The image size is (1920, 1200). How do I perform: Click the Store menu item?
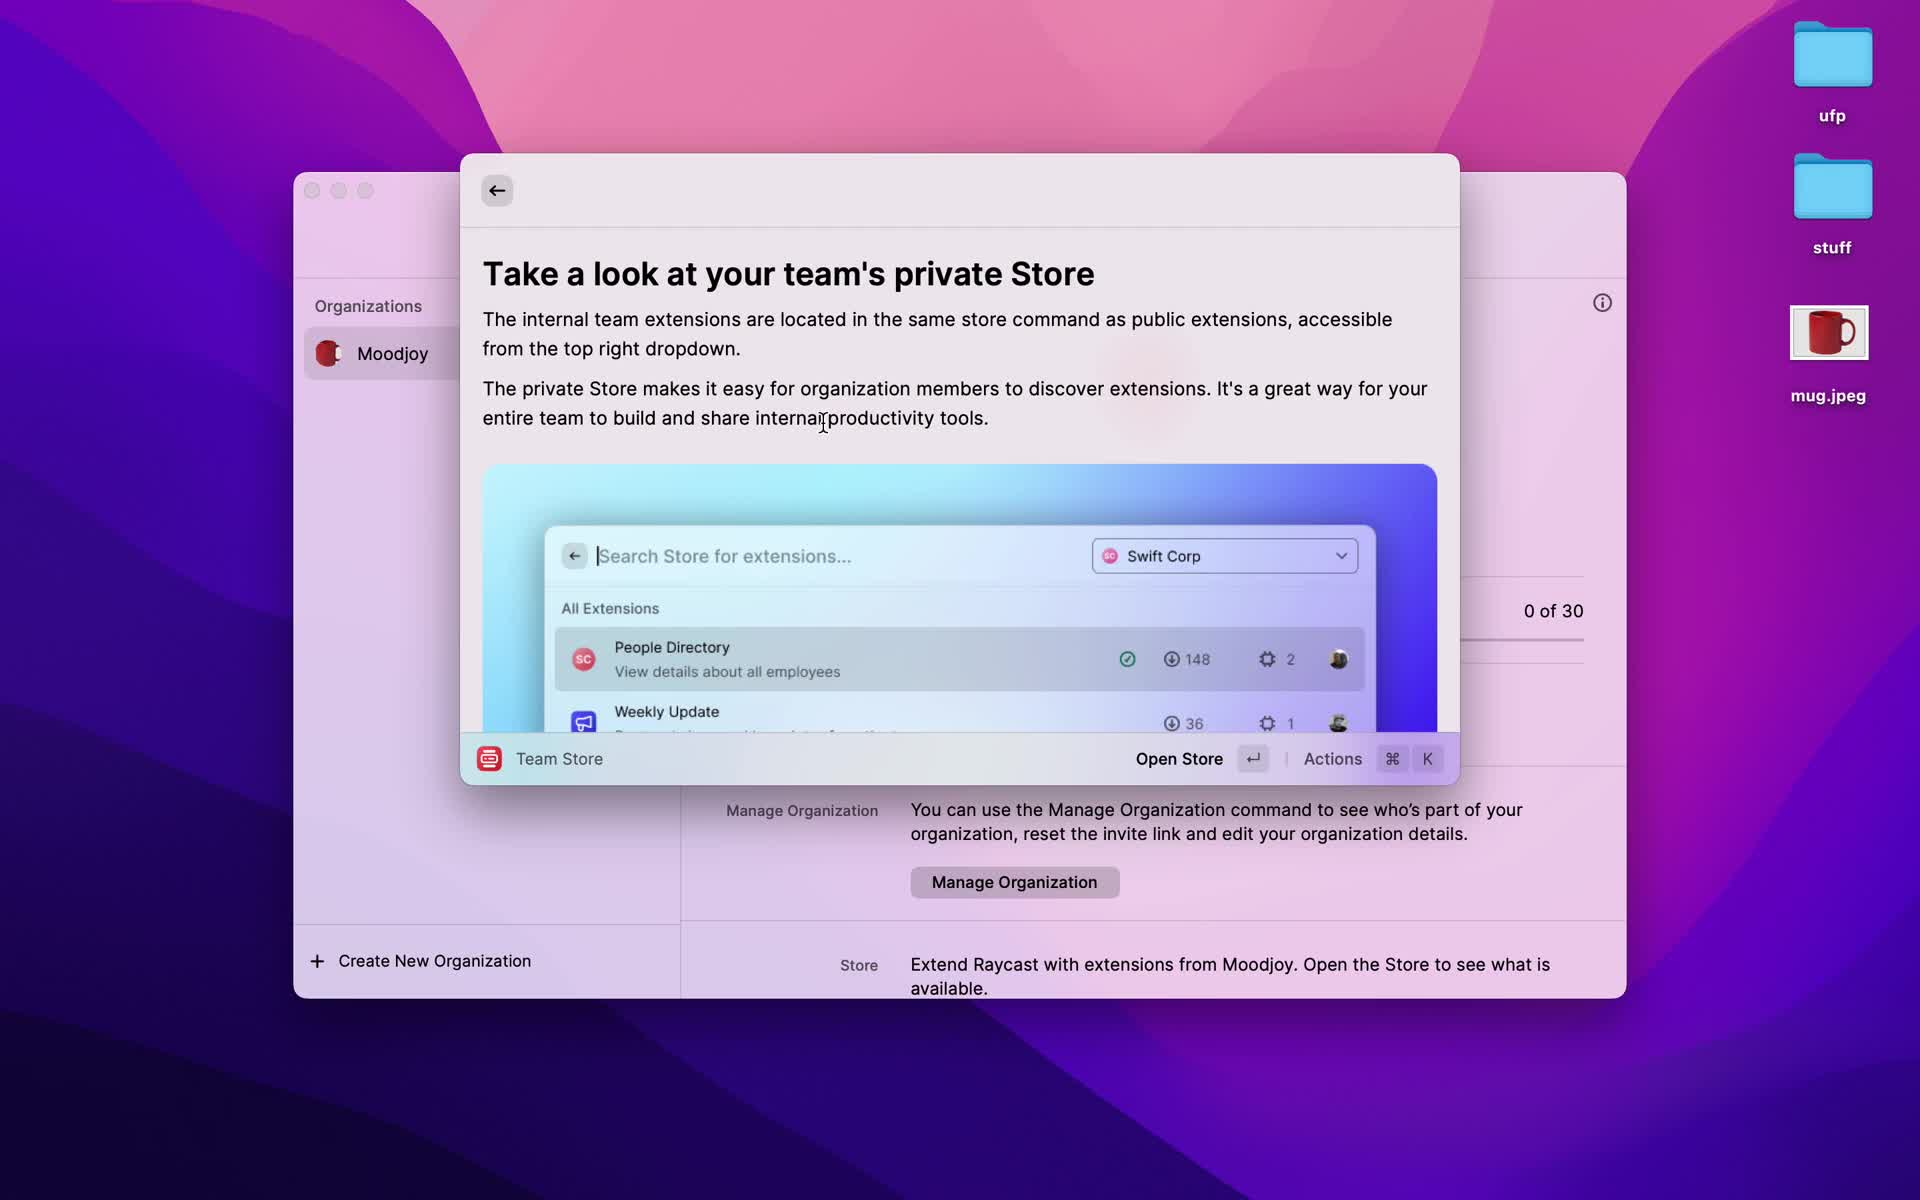pyautogui.click(x=858, y=965)
